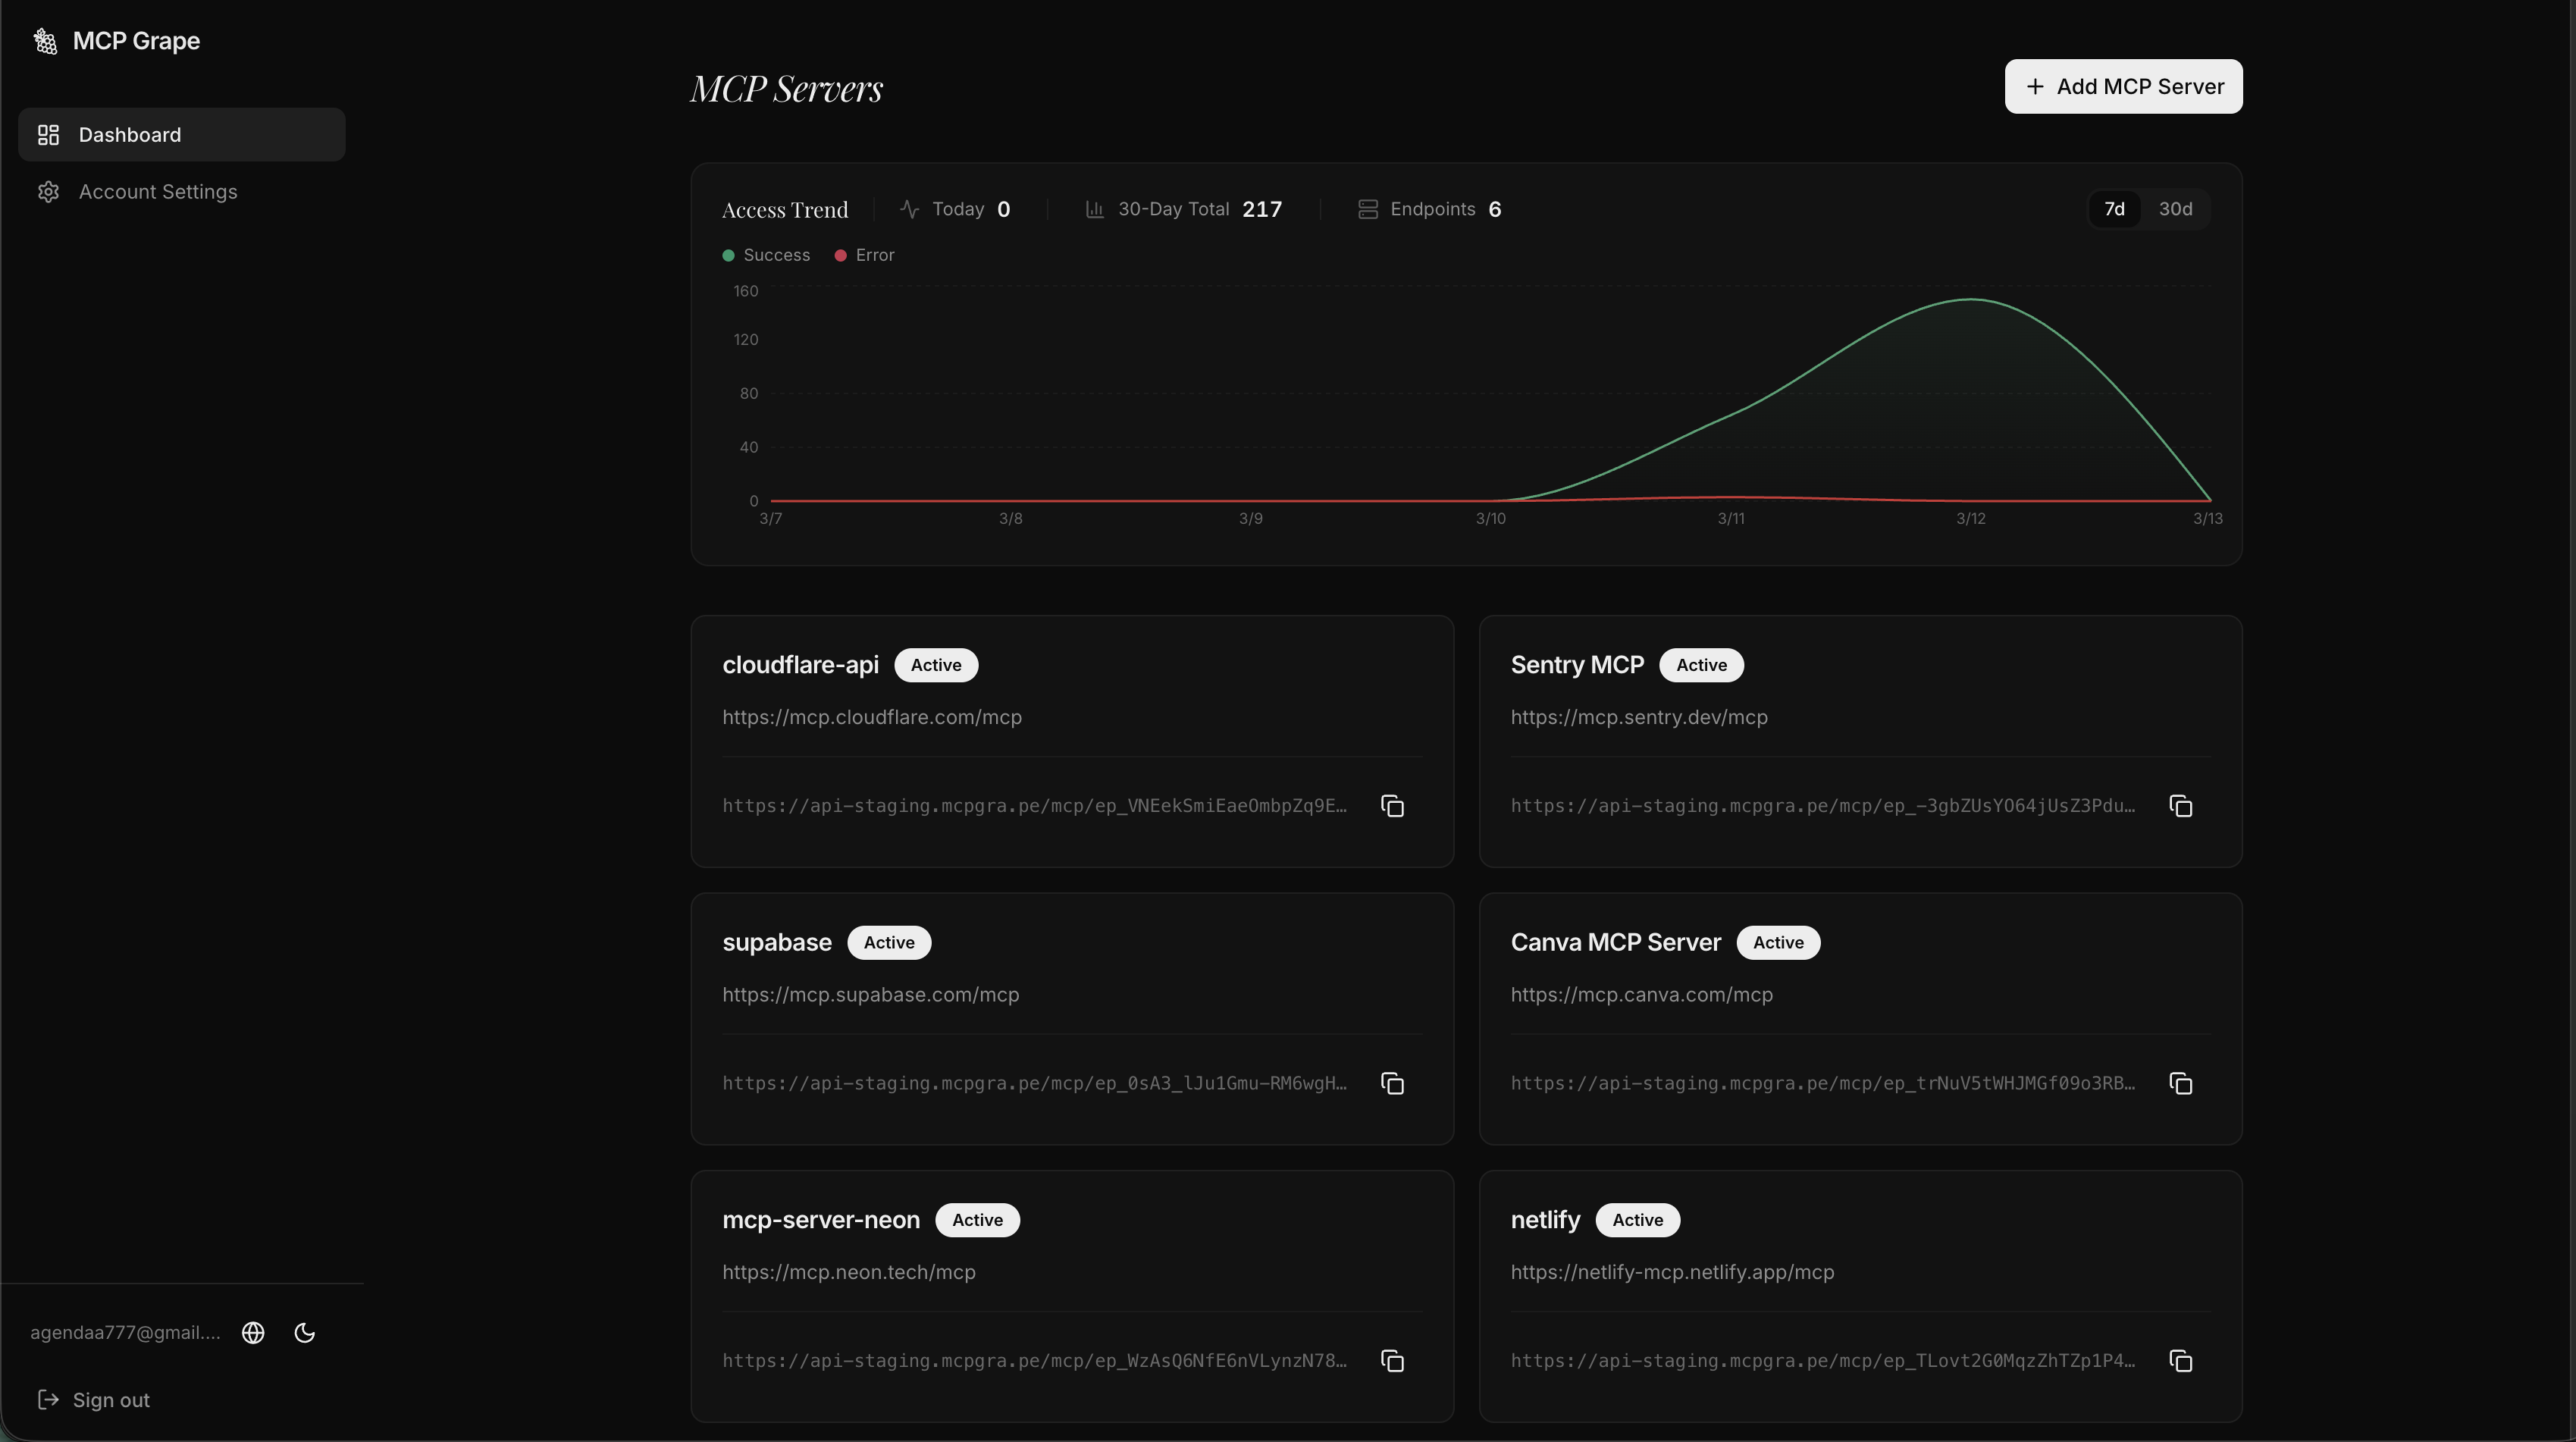Open Account Settings via the gear icon
The width and height of the screenshot is (2576, 1442).
point(48,191)
